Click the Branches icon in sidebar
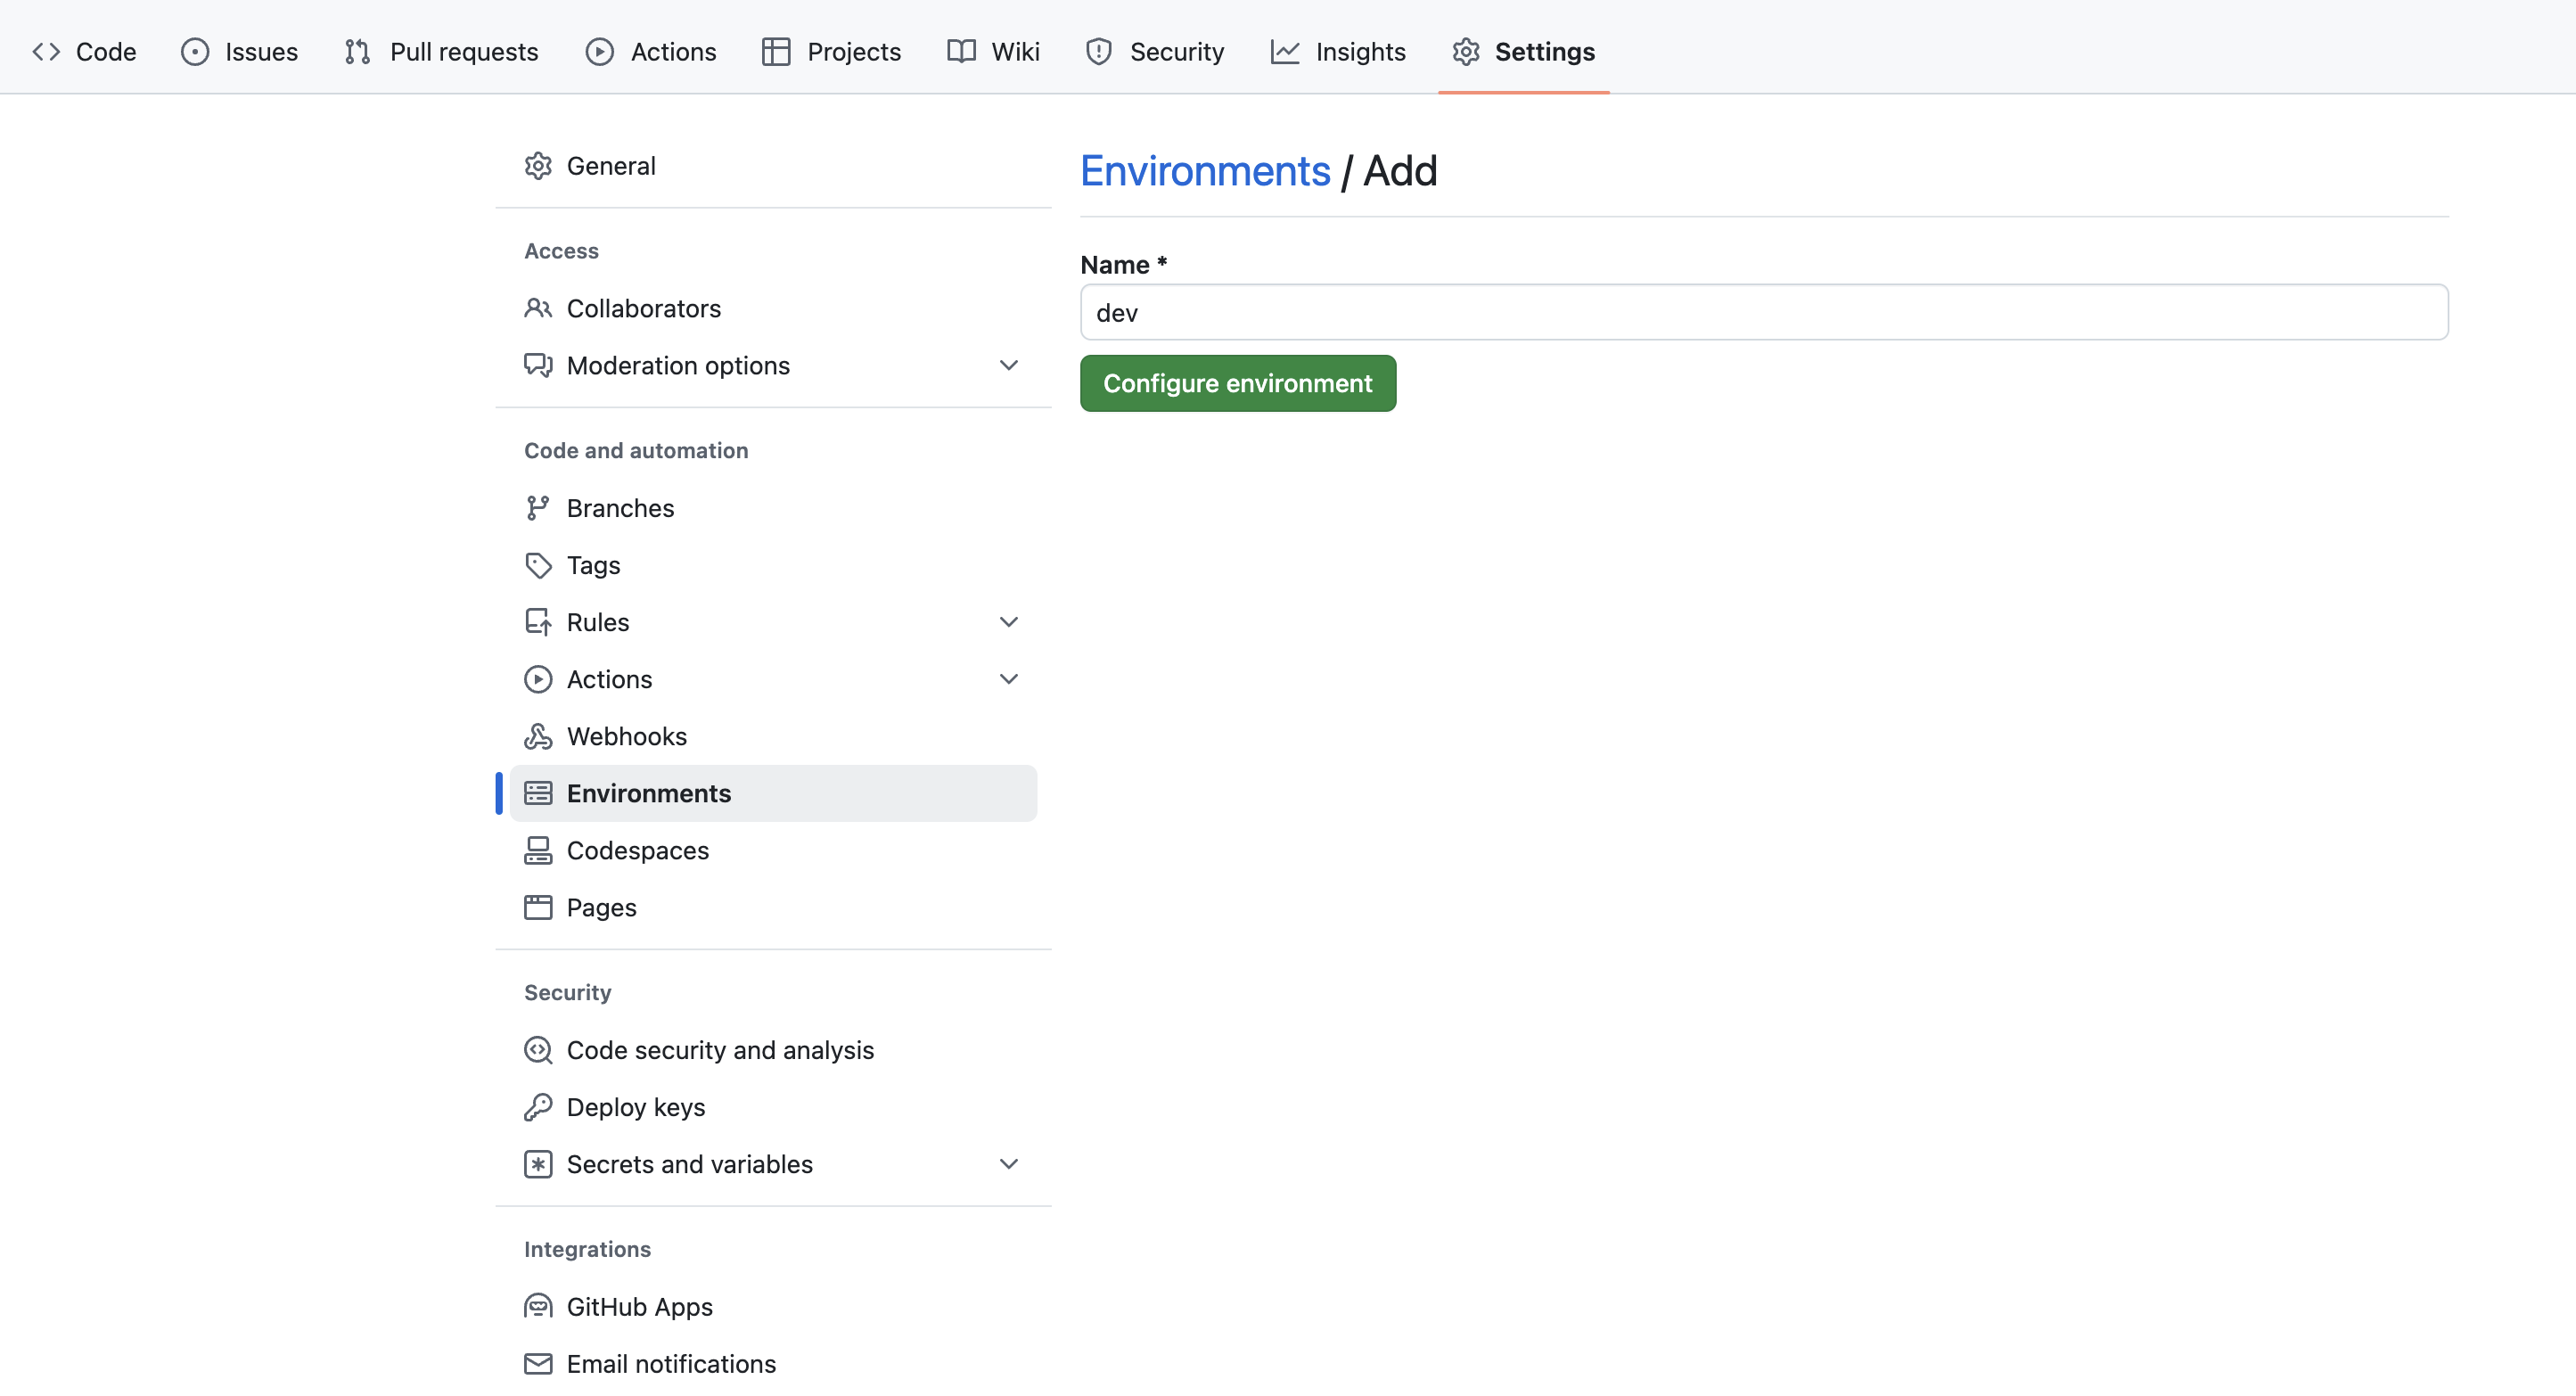The height and width of the screenshot is (1396, 2576). click(537, 507)
